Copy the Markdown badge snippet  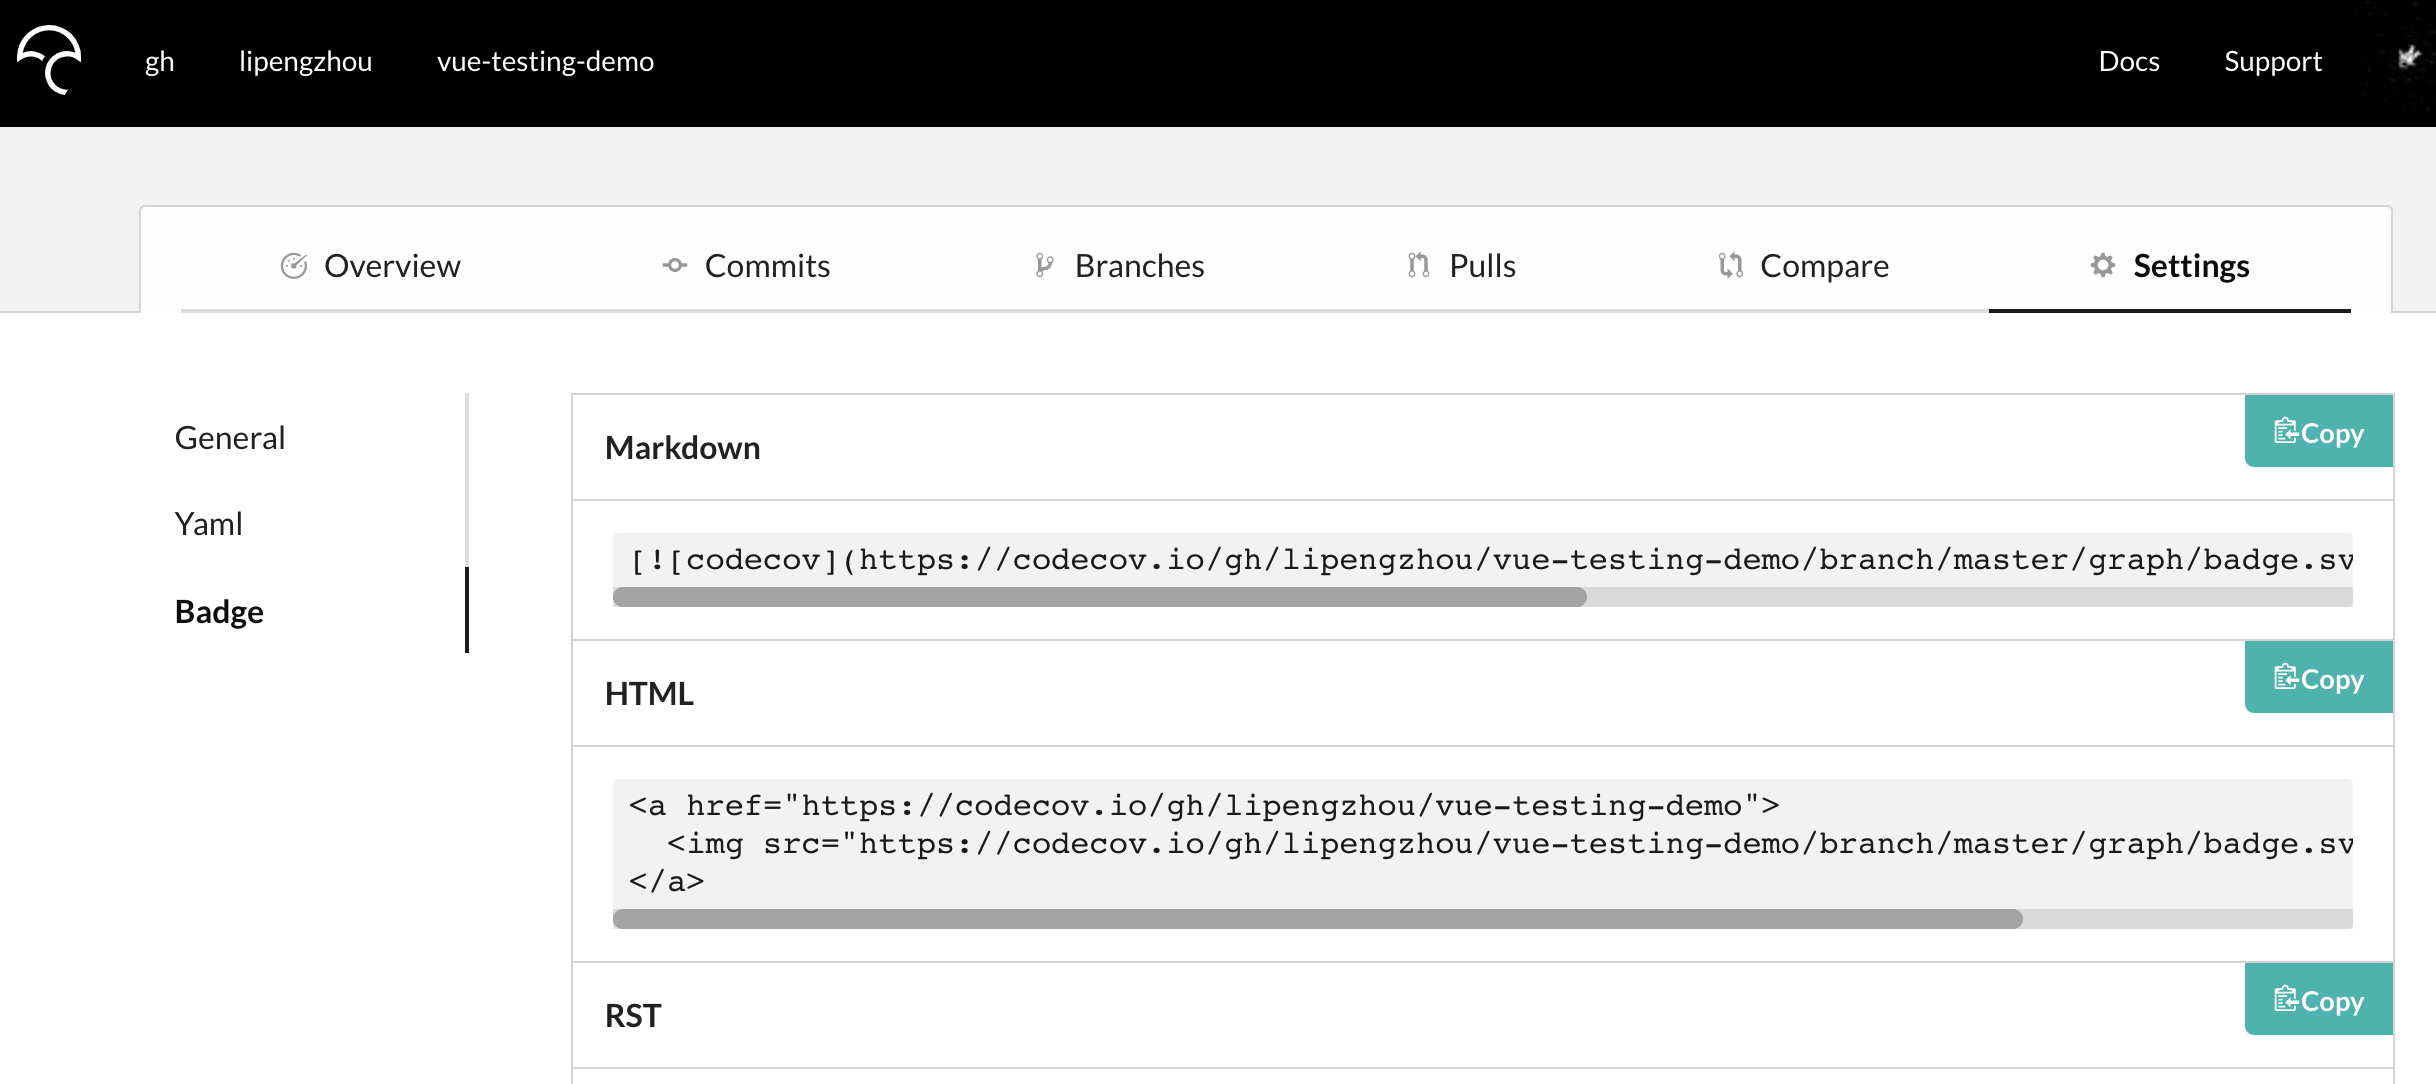(2318, 432)
